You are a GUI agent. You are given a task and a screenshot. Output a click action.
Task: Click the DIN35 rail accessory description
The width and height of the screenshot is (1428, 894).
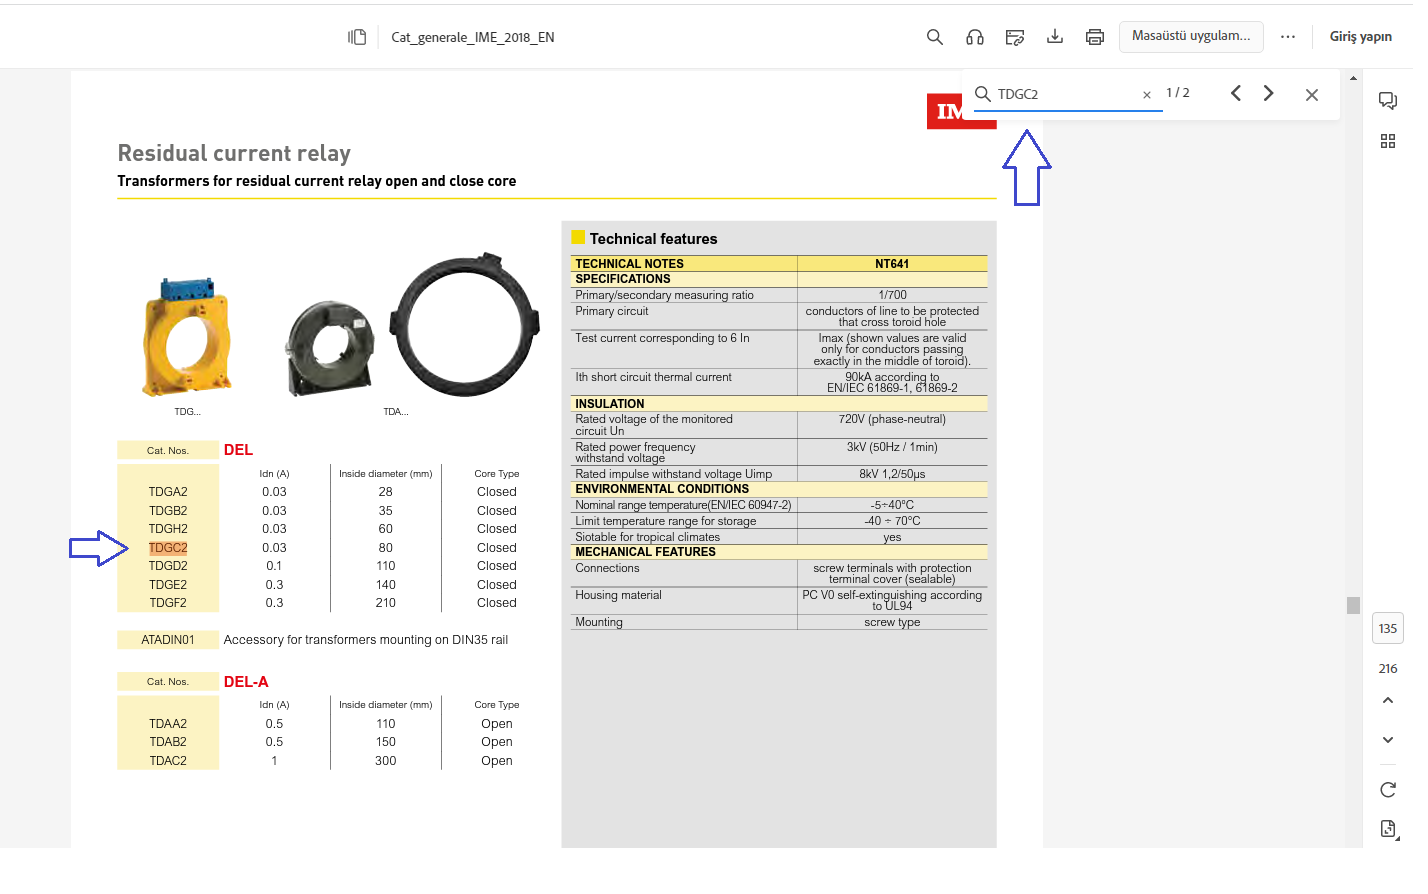click(x=366, y=640)
